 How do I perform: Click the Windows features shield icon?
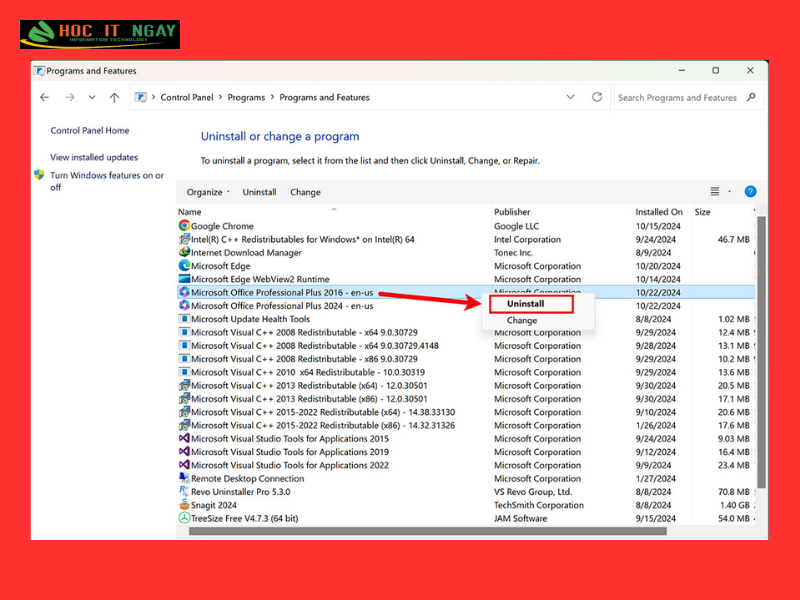39,175
